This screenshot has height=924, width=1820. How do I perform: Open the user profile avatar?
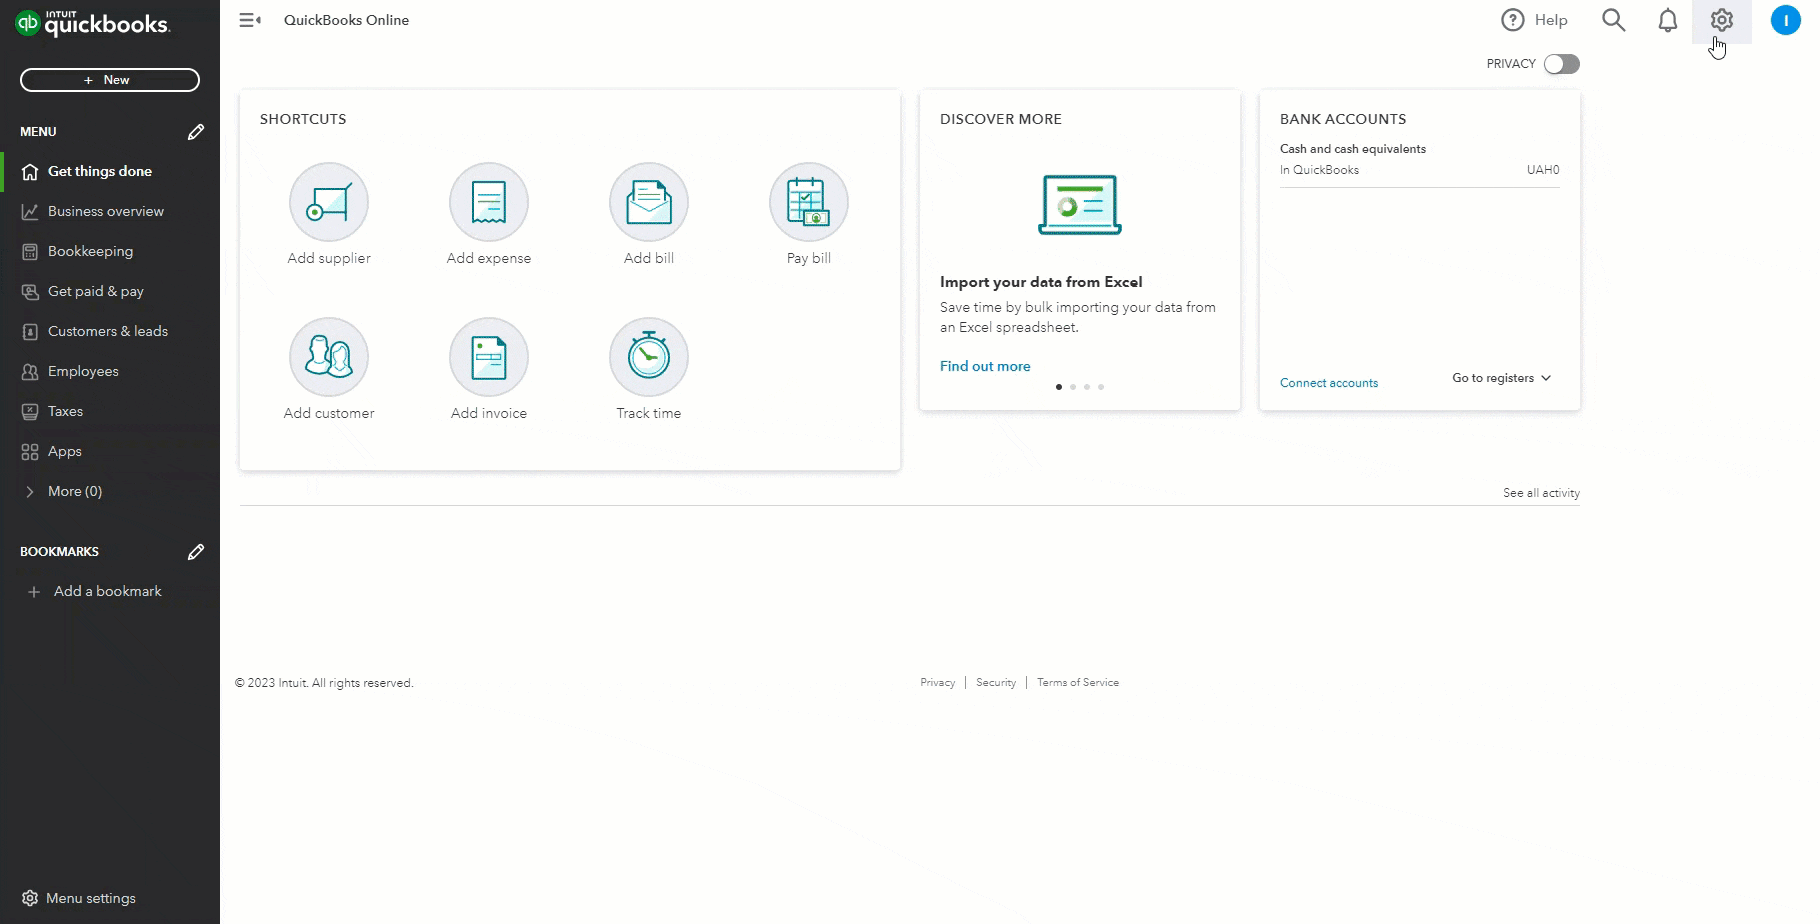click(1785, 20)
